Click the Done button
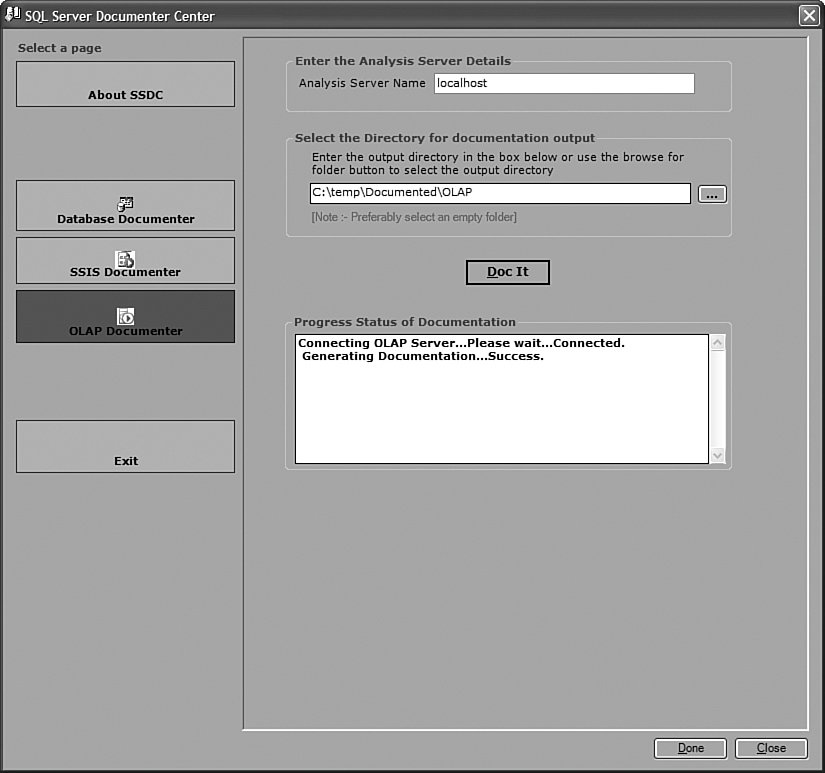Viewport: 825px width, 773px height. (690, 748)
